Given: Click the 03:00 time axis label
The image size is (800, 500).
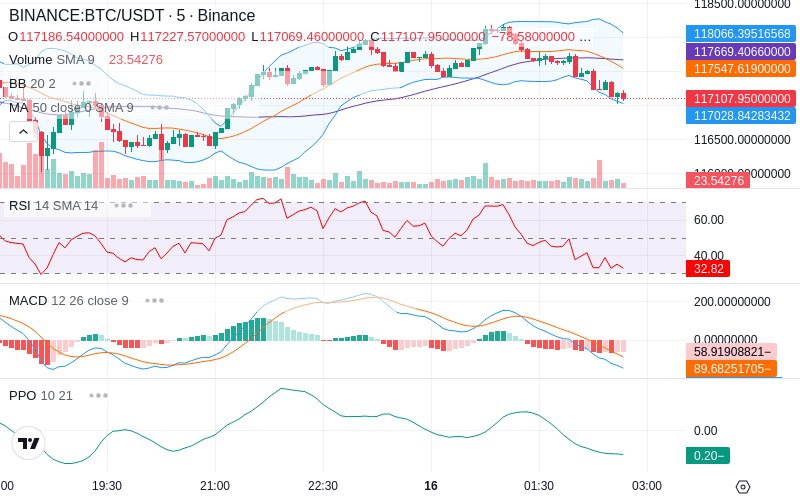Looking at the screenshot, I should pos(647,486).
